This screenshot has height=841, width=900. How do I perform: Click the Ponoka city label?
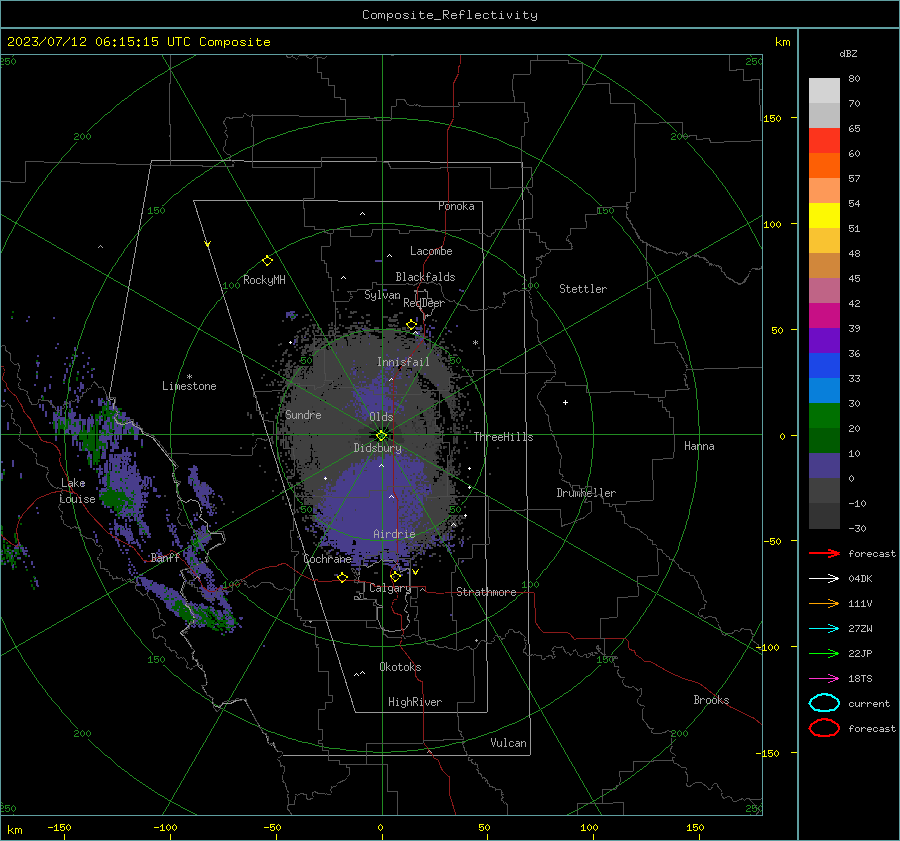(456, 206)
